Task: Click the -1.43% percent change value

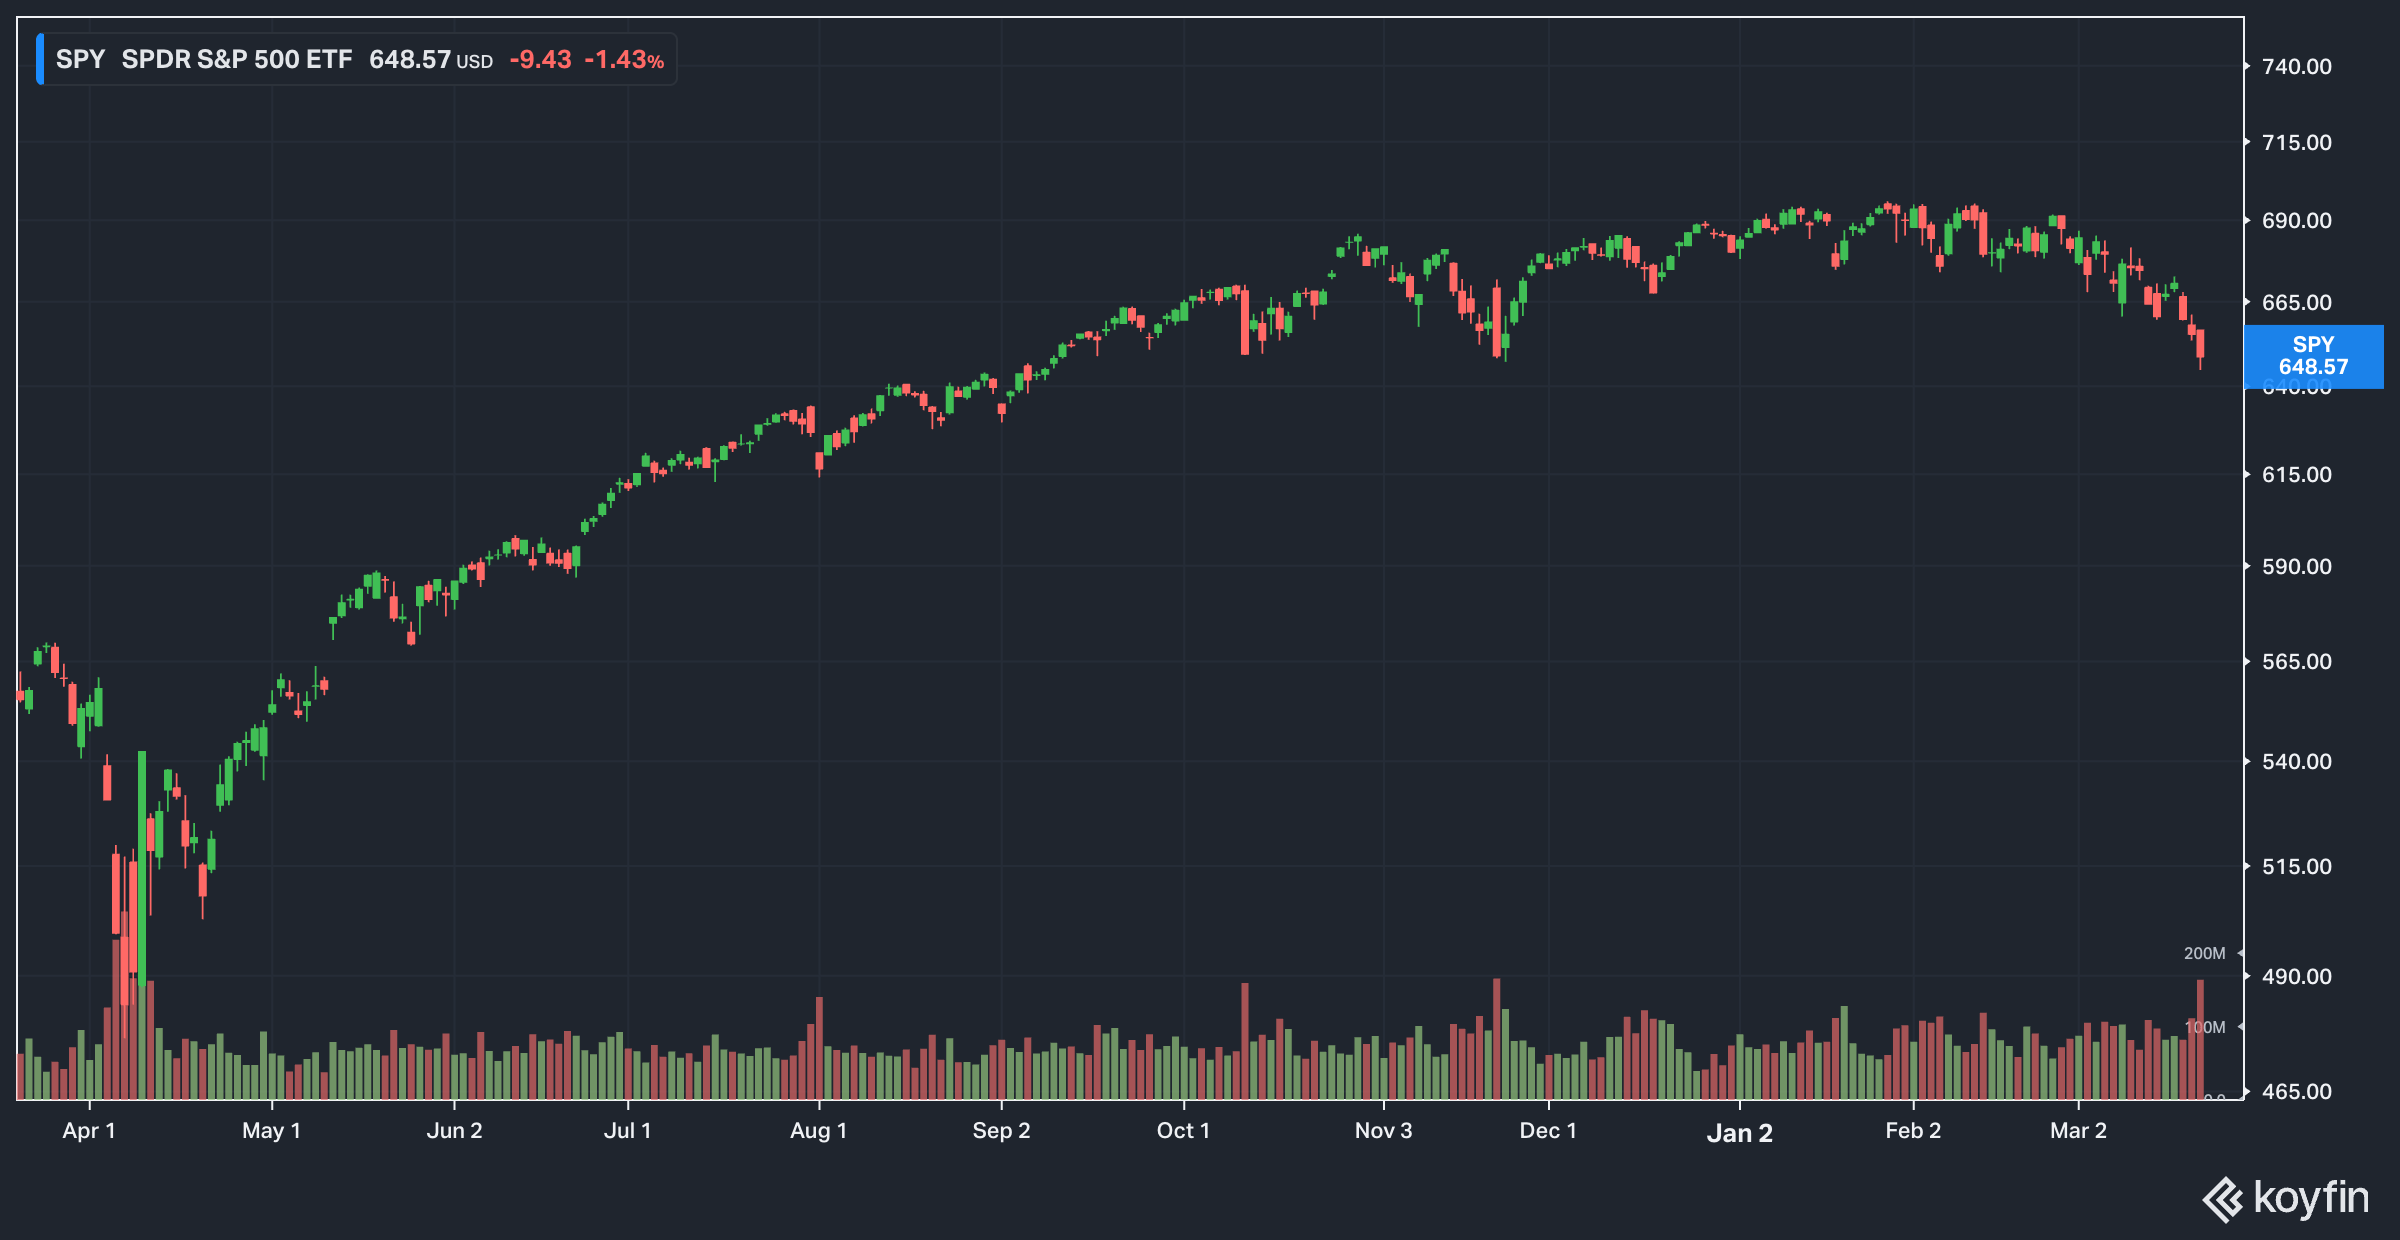Action: coord(624,59)
